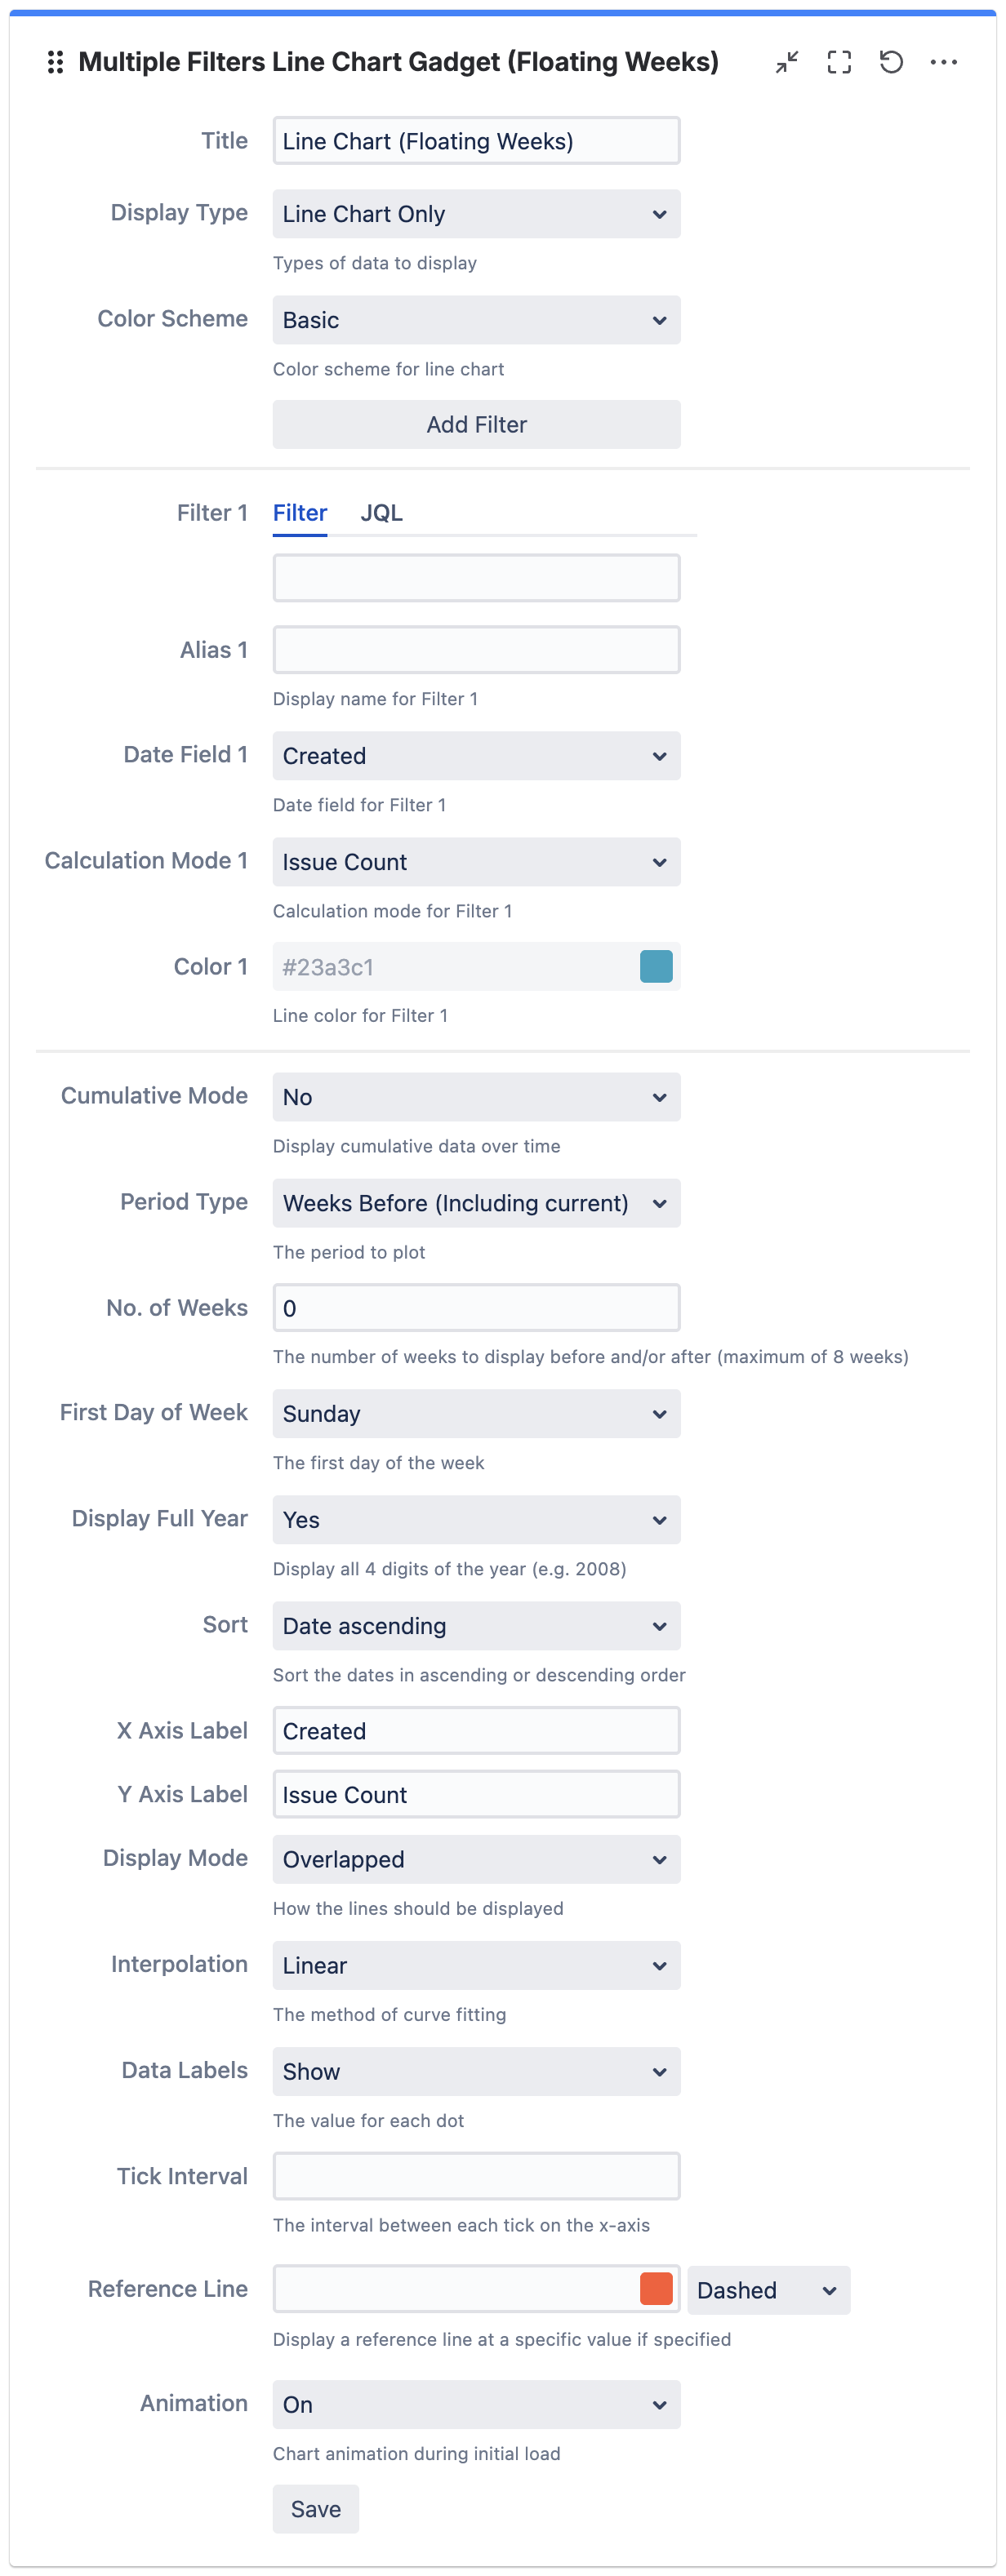This screenshot has width=1006, height=2576.
Task: Click the Tick Interval input field
Action: 476,2176
